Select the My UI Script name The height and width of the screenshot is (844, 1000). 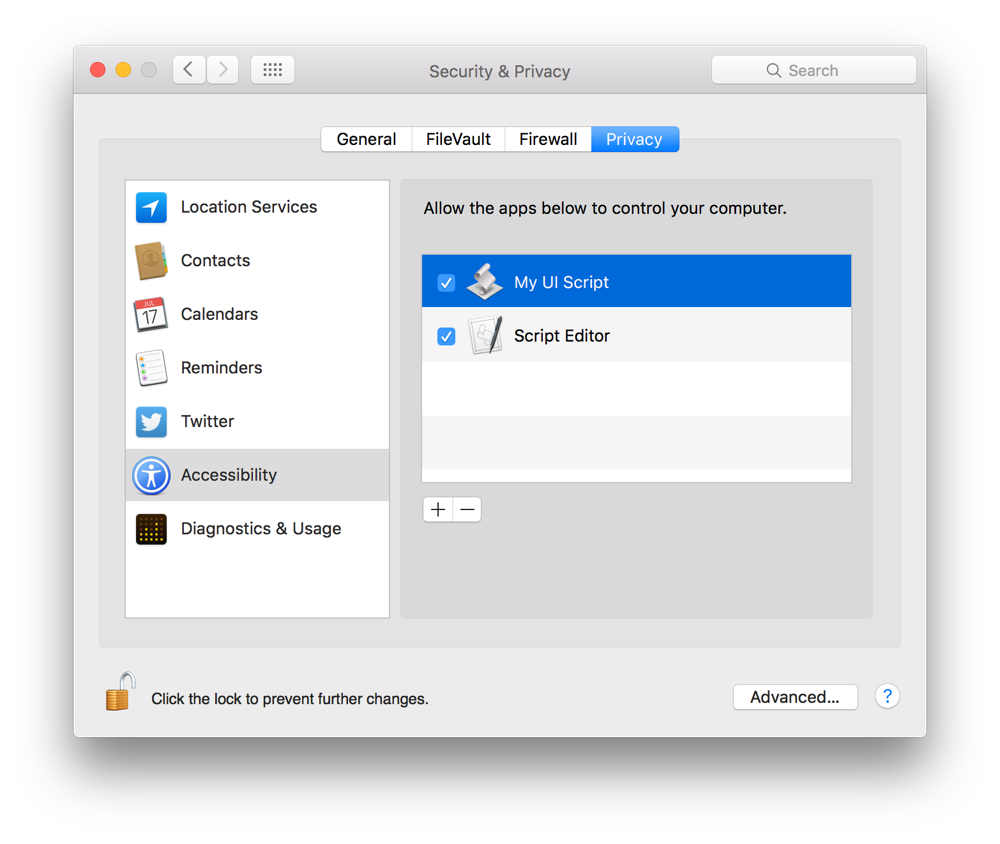(x=561, y=282)
